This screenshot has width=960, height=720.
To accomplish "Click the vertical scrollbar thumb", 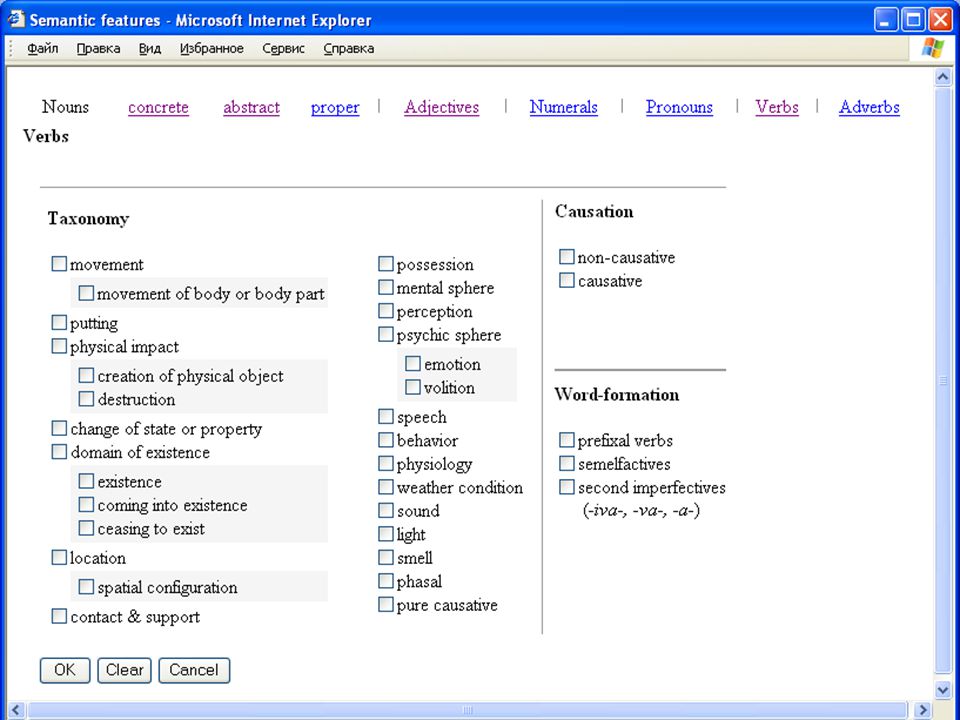I will 943,380.
